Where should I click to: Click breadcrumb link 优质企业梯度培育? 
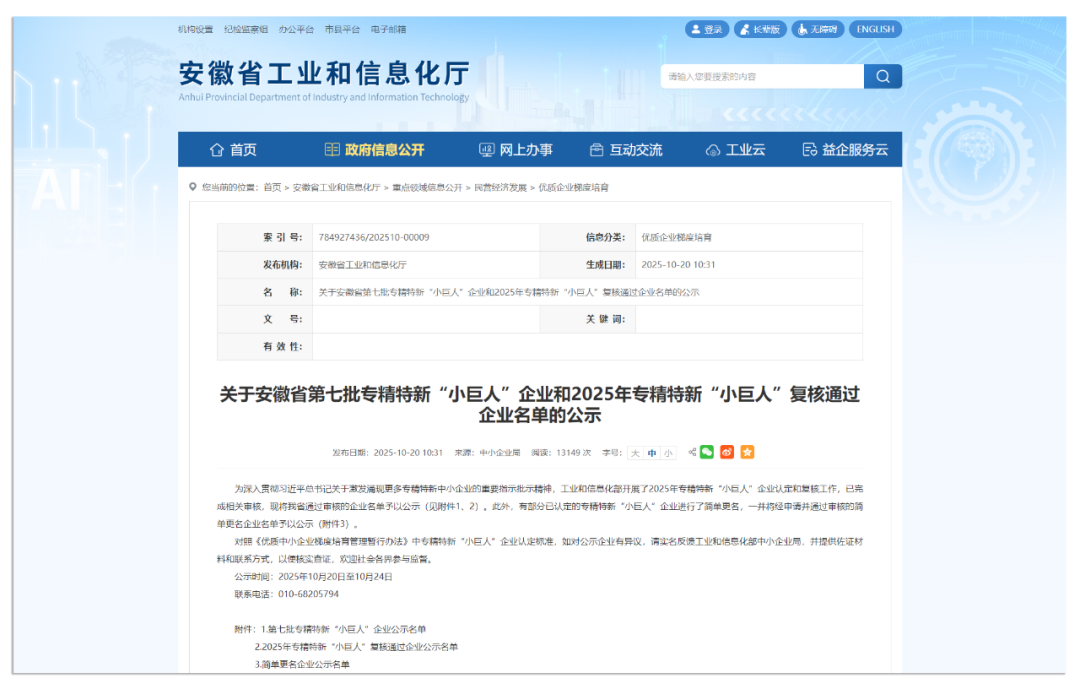[x=574, y=186]
